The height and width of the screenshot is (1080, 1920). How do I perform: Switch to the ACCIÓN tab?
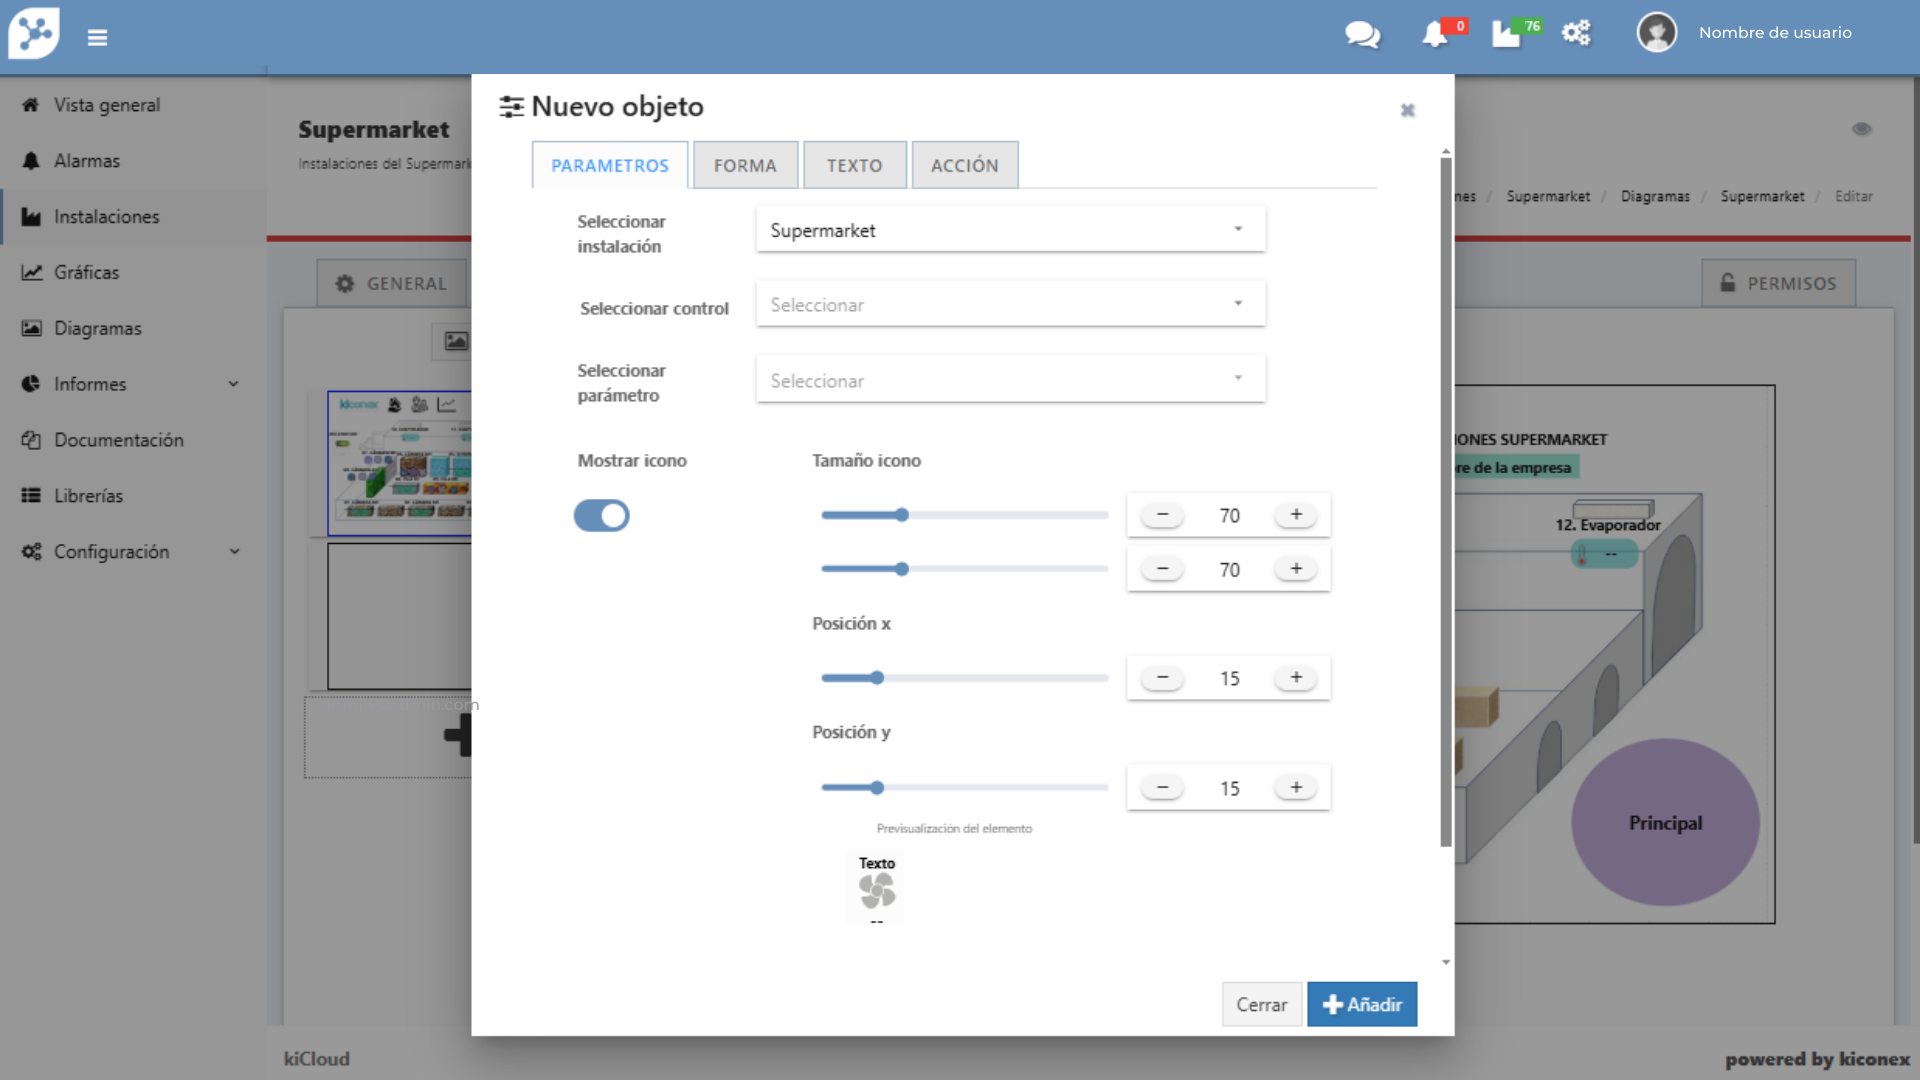click(964, 166)
